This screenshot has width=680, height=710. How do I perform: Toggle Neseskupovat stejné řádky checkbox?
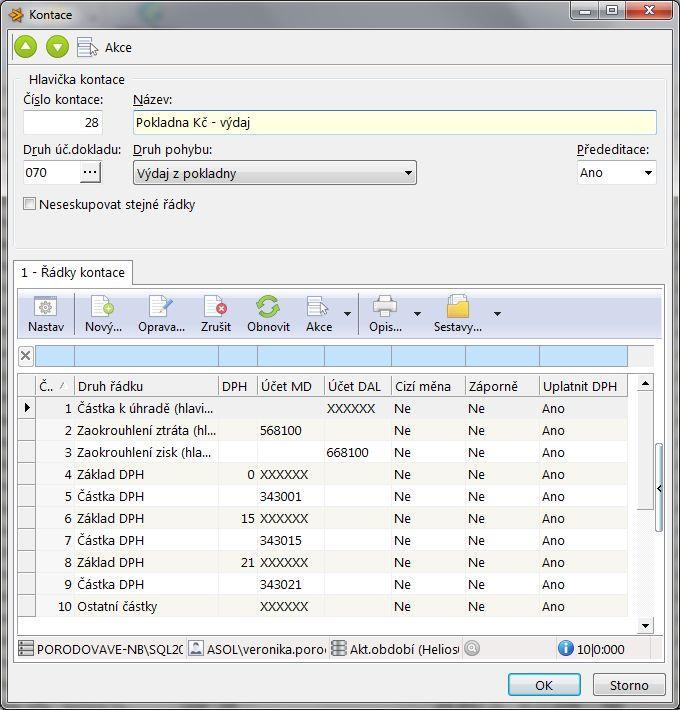click(29, 204)
